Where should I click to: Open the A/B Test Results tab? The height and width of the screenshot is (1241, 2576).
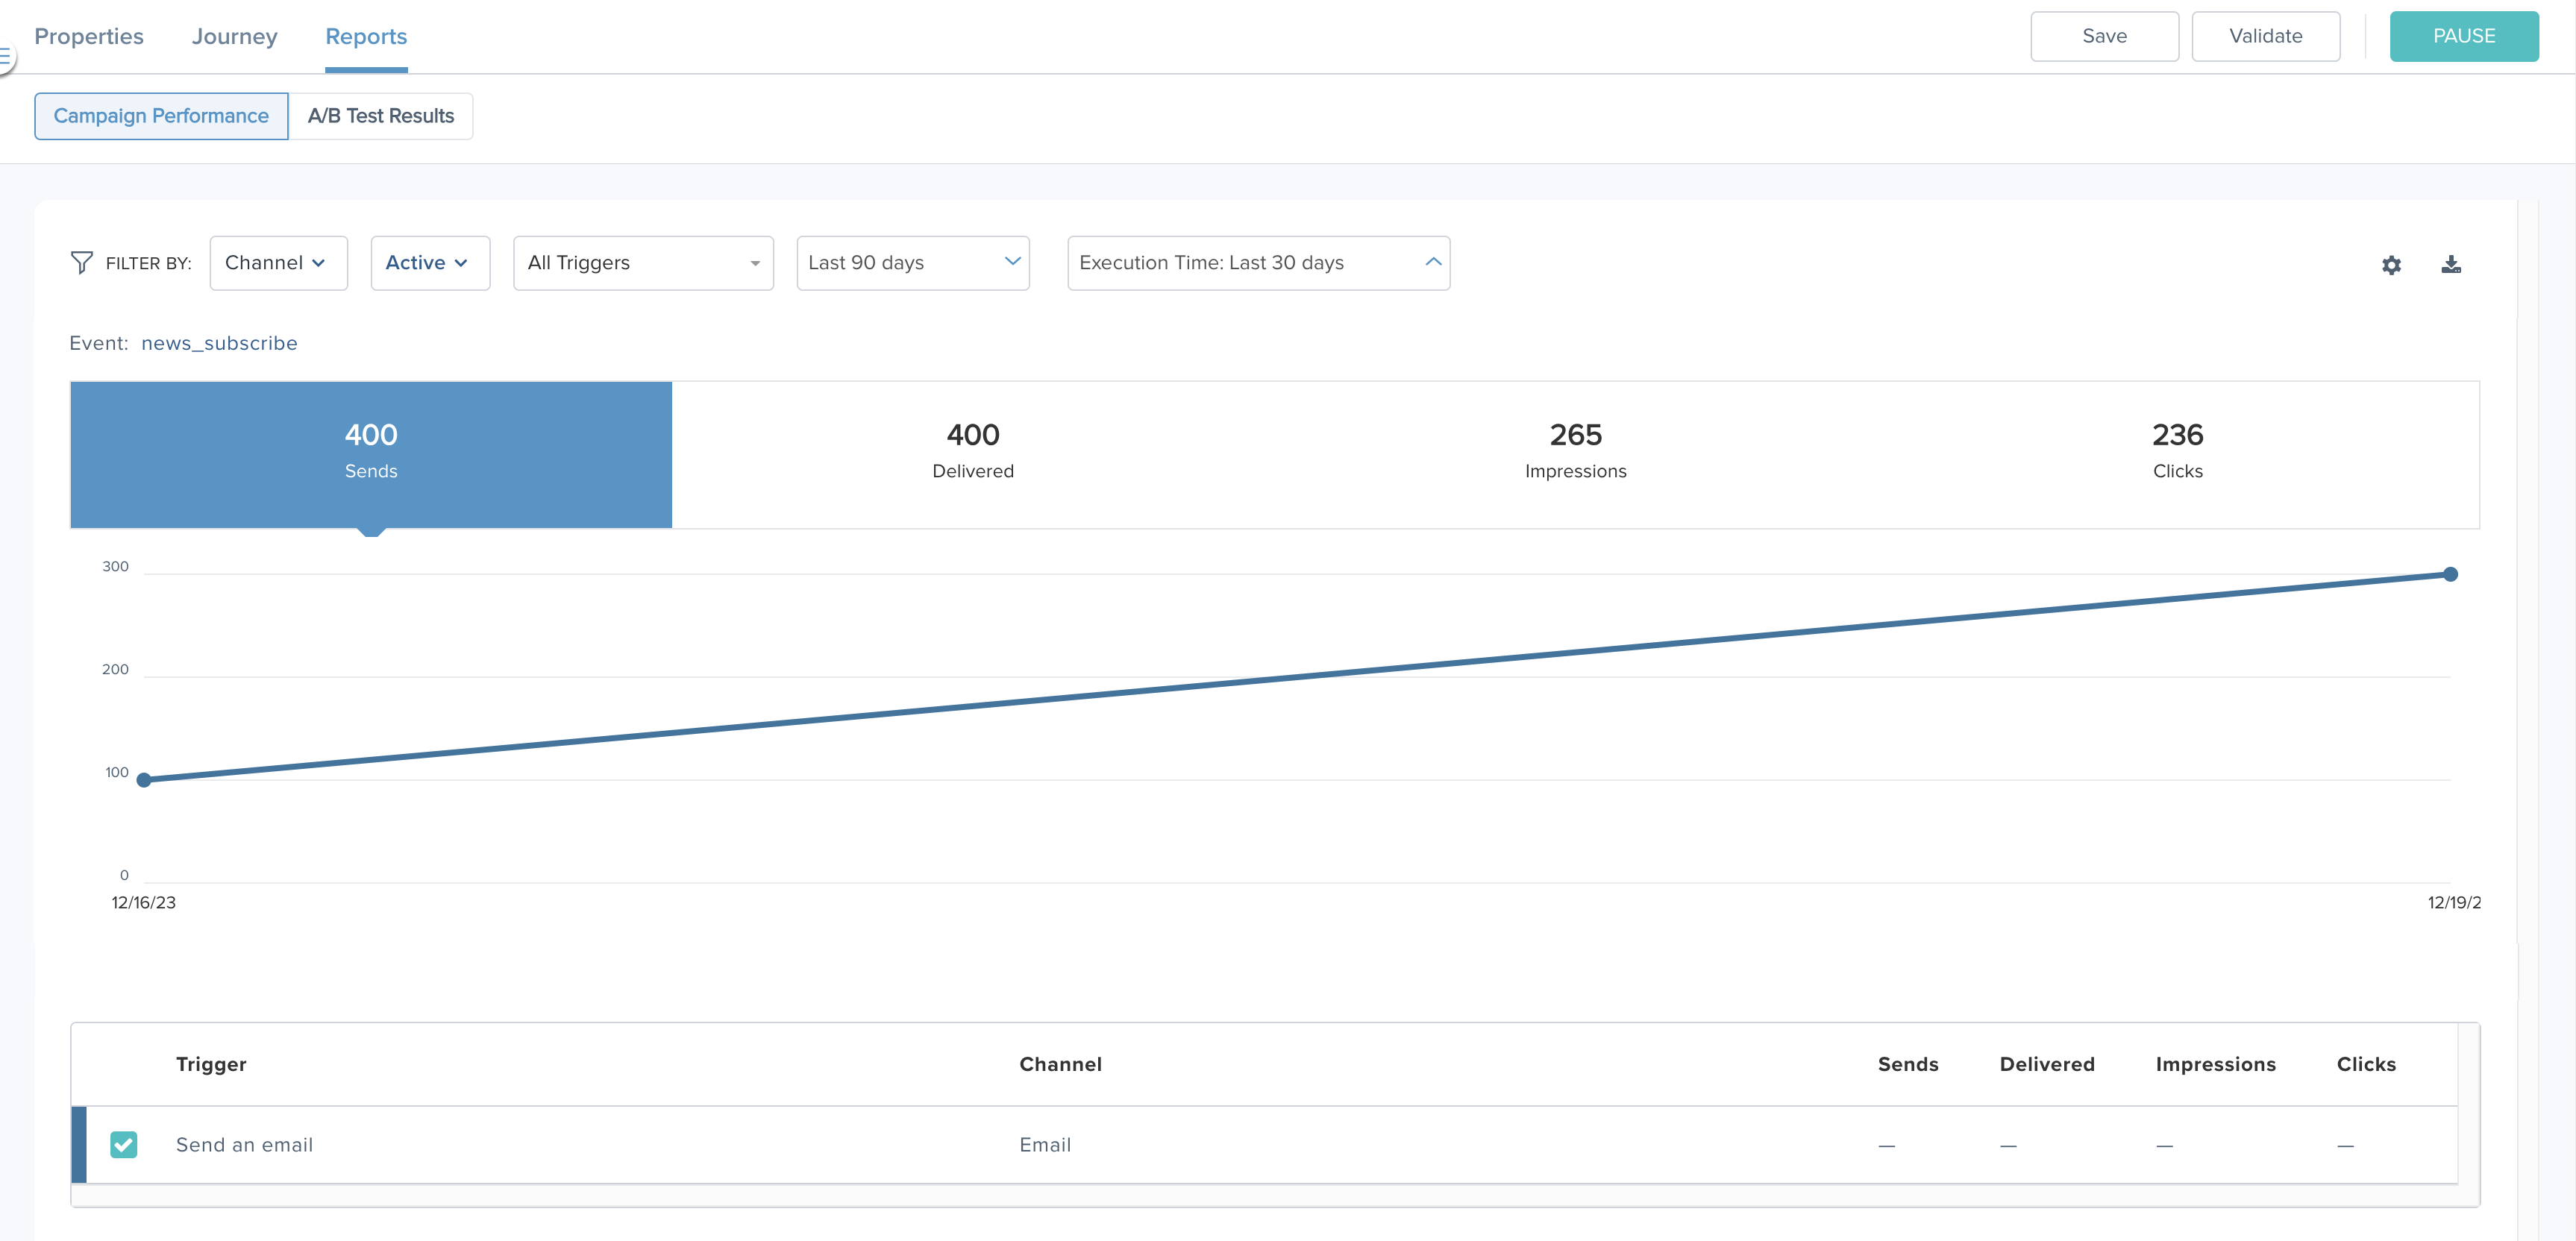click(x=381, y=116)
